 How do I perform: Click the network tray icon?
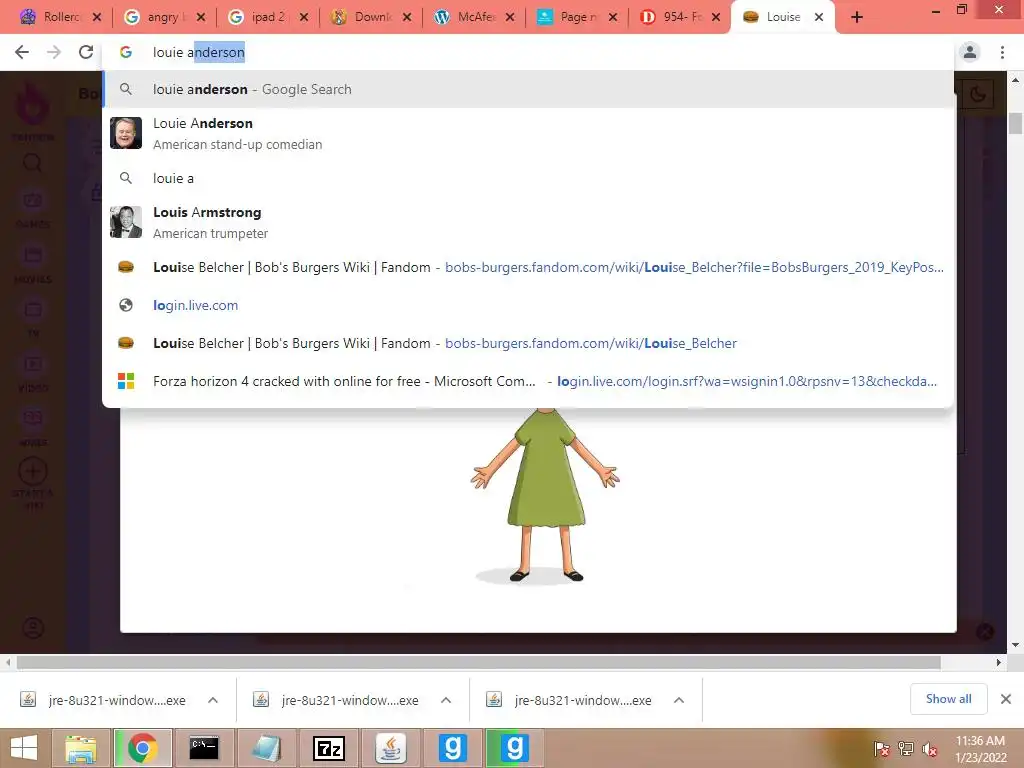pos(906,749)
